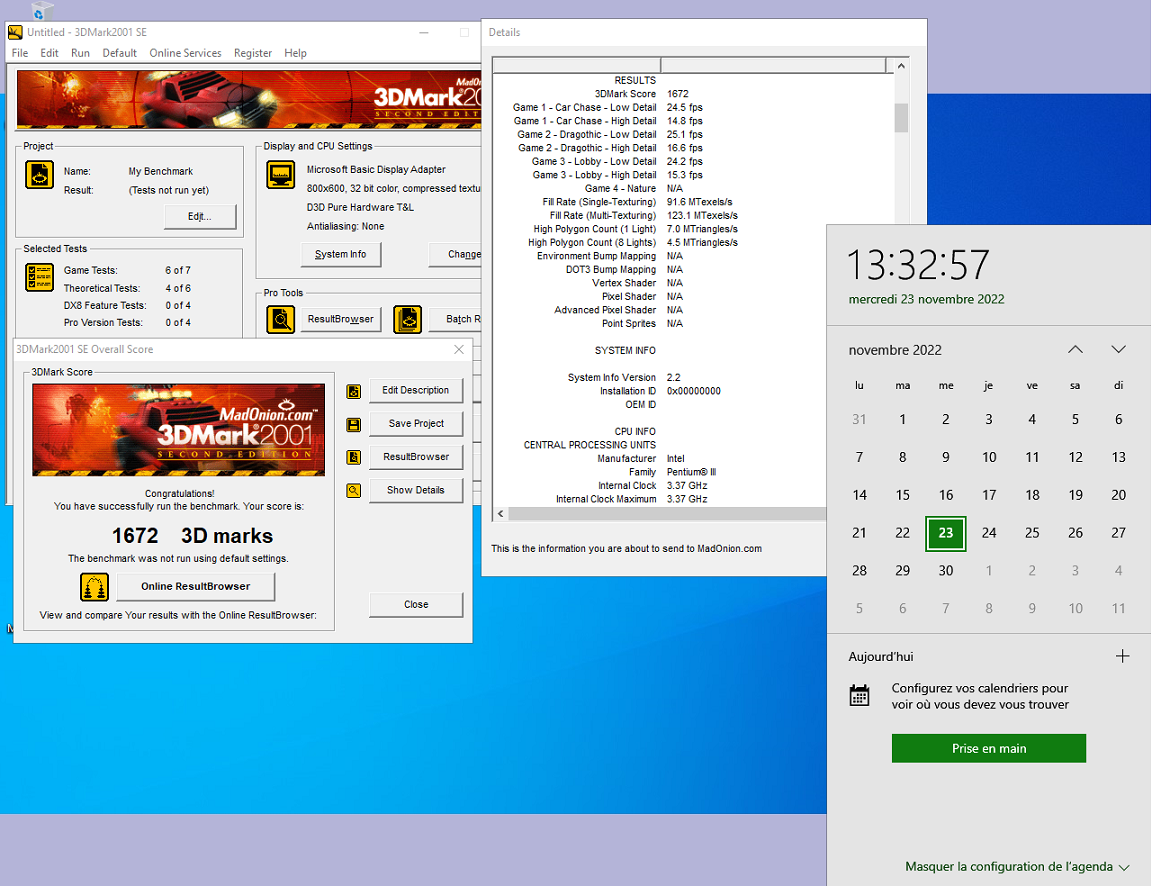
Task: Go to next month in calendar
Action: [1118, 350]
